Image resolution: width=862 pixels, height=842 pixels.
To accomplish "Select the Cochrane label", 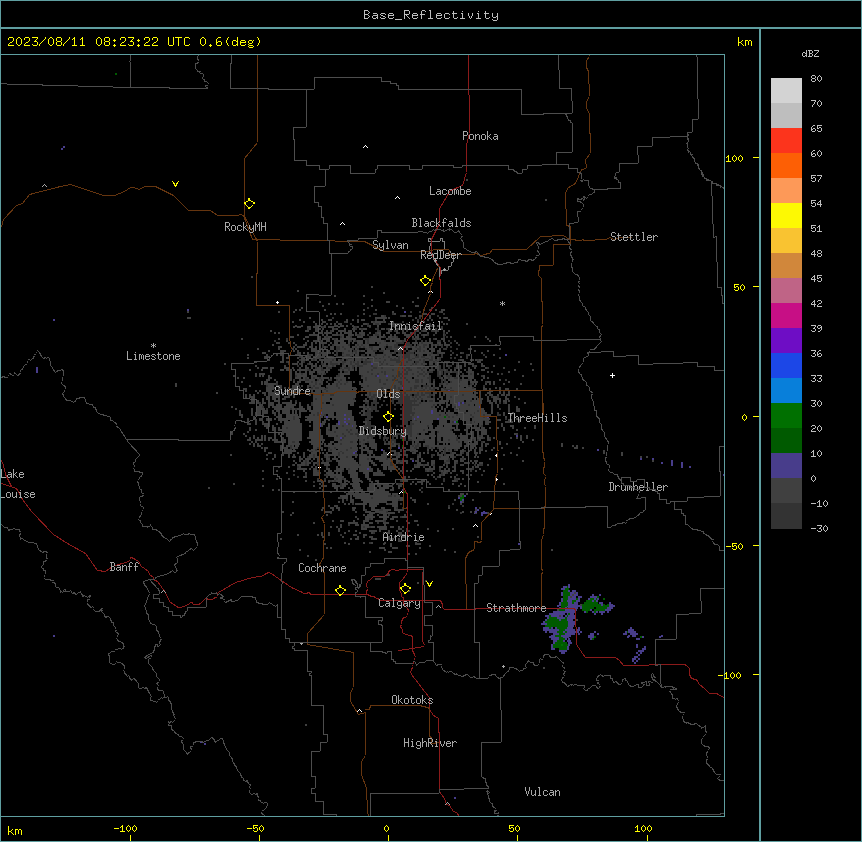I will click(322, 568).
